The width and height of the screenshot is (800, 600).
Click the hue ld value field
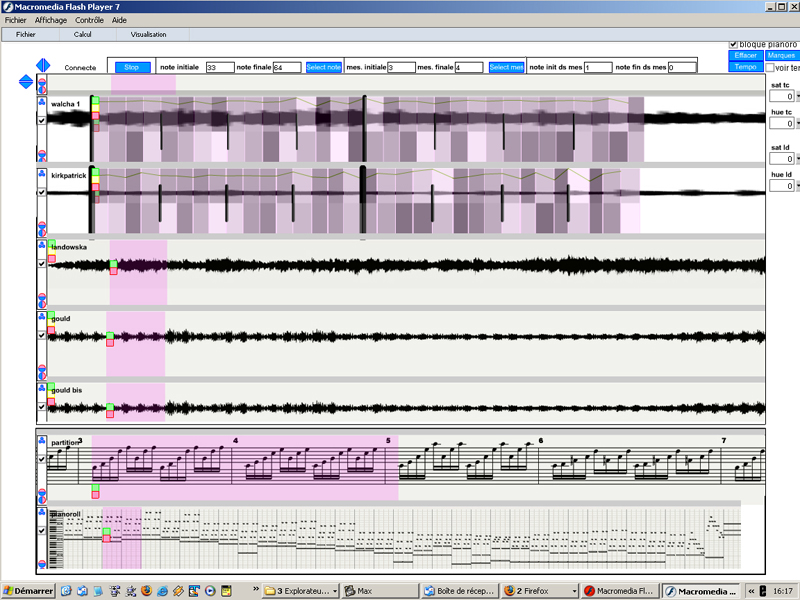coord(782,186)
